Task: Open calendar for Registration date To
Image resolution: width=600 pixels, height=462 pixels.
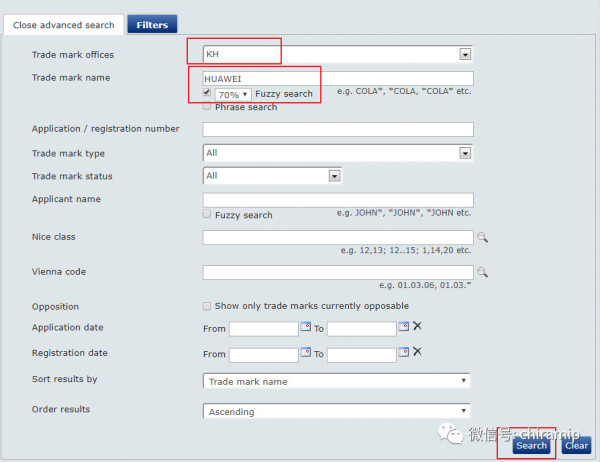Action: pyautogui.click(x=404, y=352)
